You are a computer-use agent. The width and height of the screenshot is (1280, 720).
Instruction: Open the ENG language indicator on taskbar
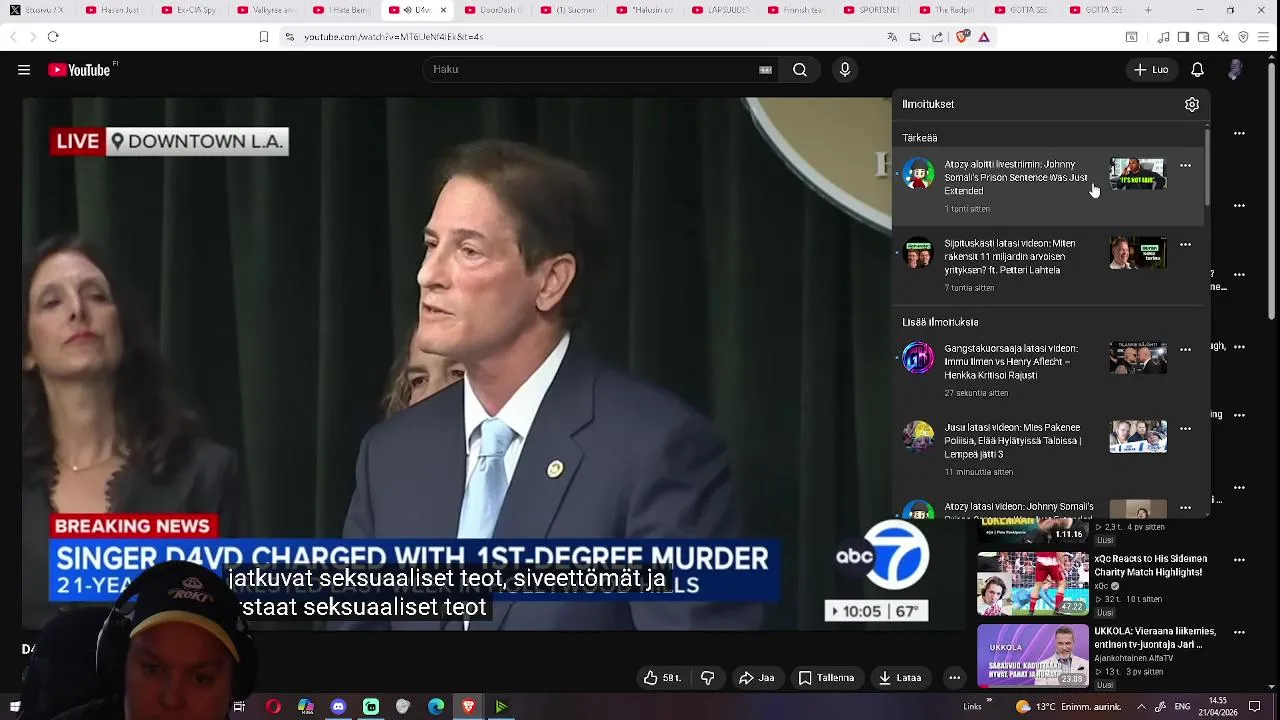tap(1182, 707)
